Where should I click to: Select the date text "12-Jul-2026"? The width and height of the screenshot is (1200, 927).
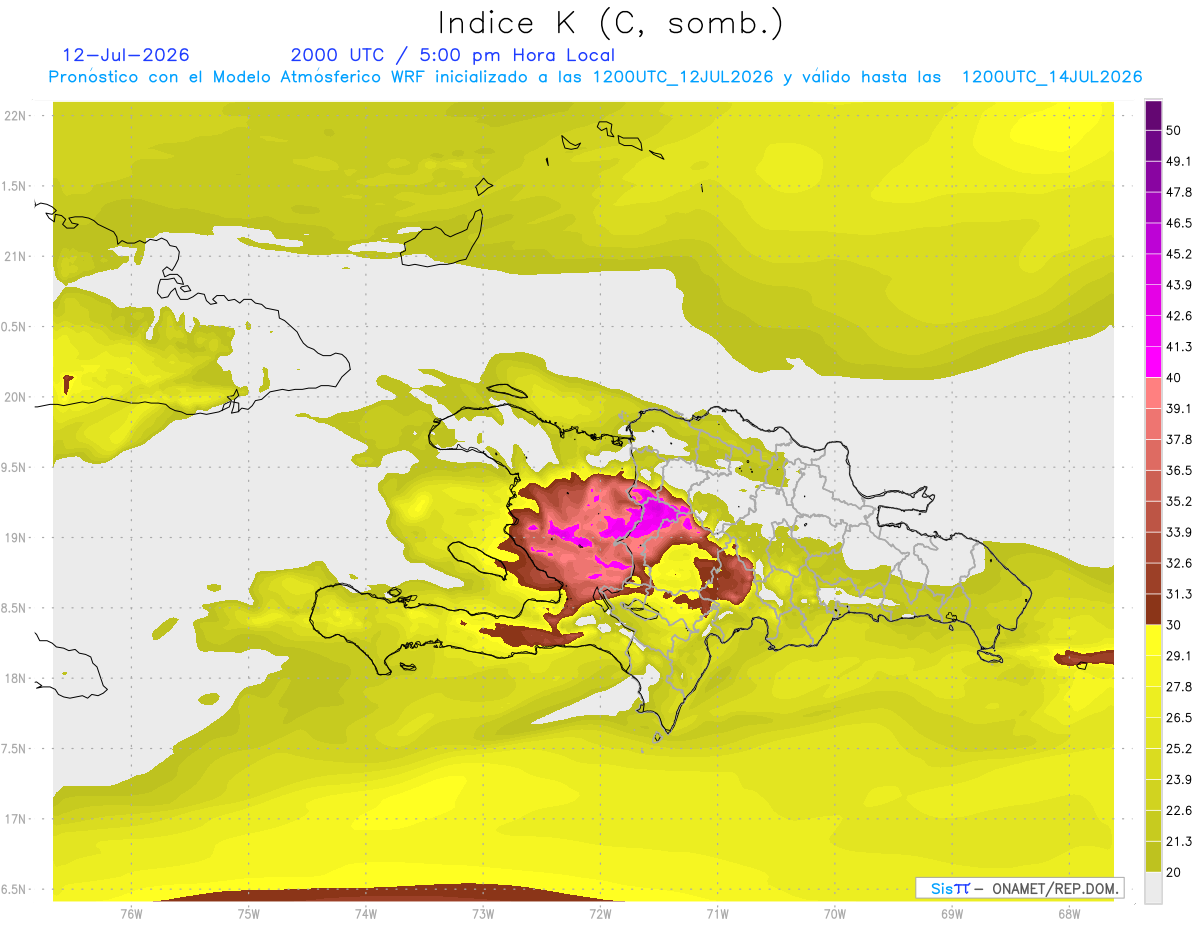point(126,55)
